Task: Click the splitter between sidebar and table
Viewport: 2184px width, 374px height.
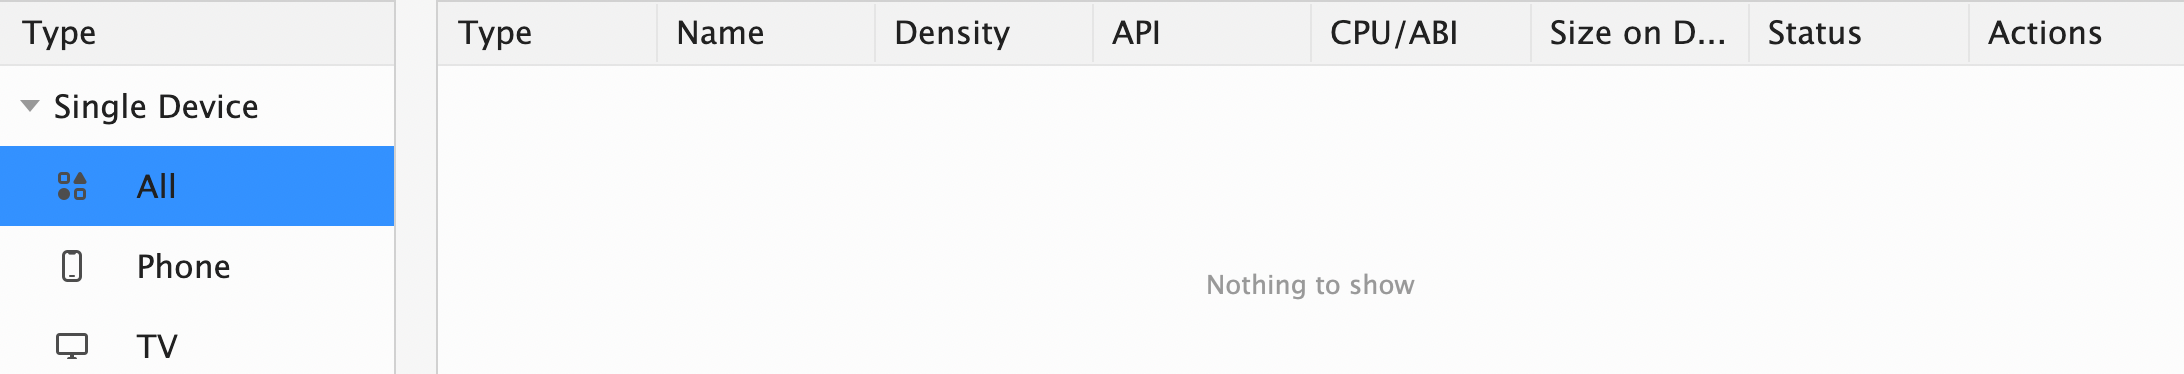Action: point(416,187)
